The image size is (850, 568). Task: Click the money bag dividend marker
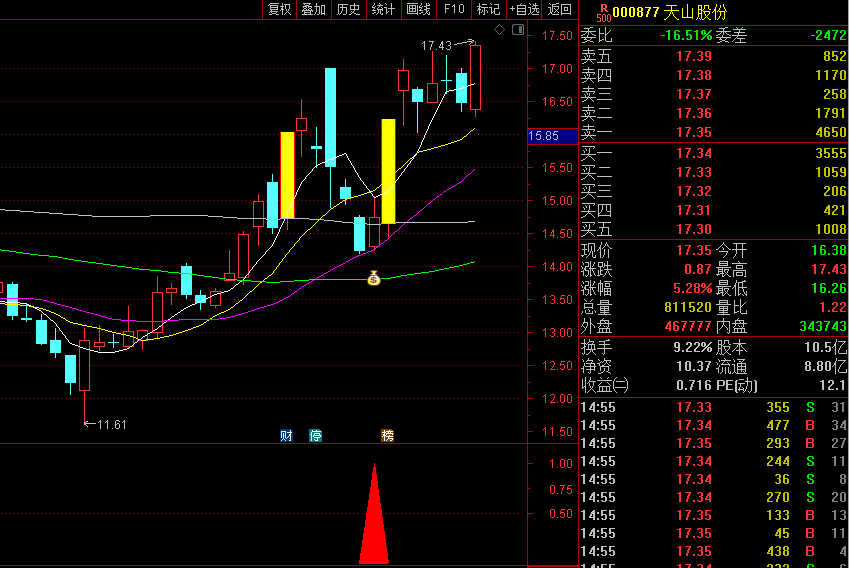click(x=374, y=277)
